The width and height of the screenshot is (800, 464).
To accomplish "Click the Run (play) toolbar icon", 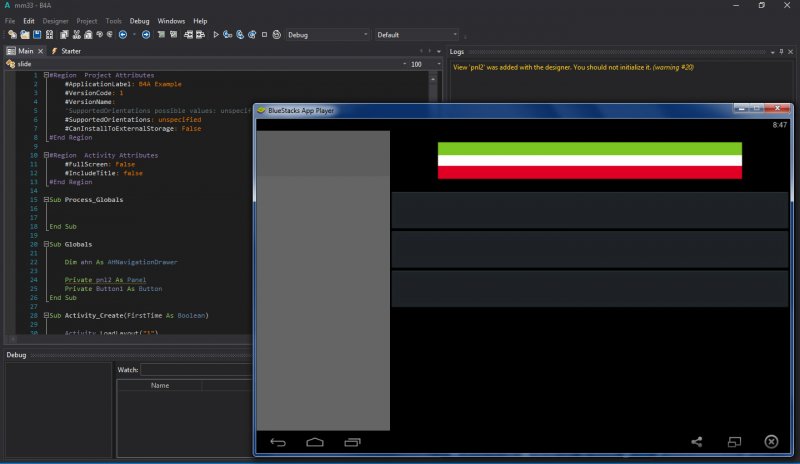I will click(216, 34).
